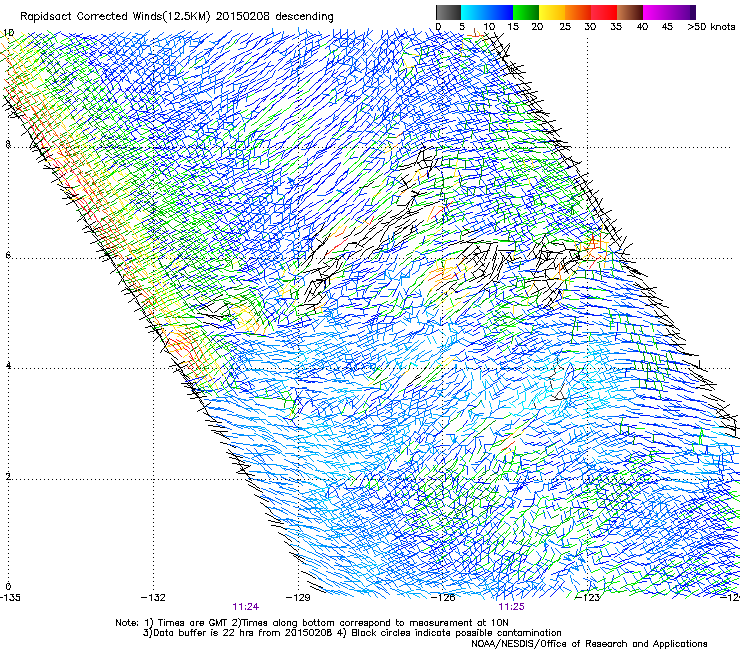Click the brown 35-40 knots legend swatch
740x650 pixels.
coord(630,12)
